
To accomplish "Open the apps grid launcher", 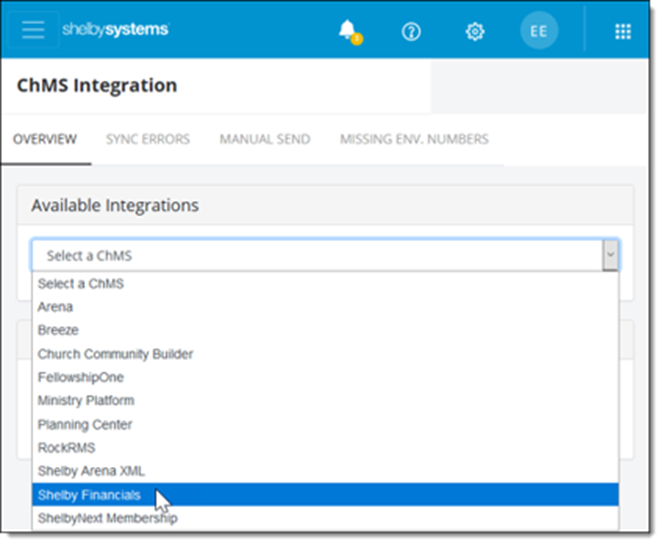I will pos(622,31).
